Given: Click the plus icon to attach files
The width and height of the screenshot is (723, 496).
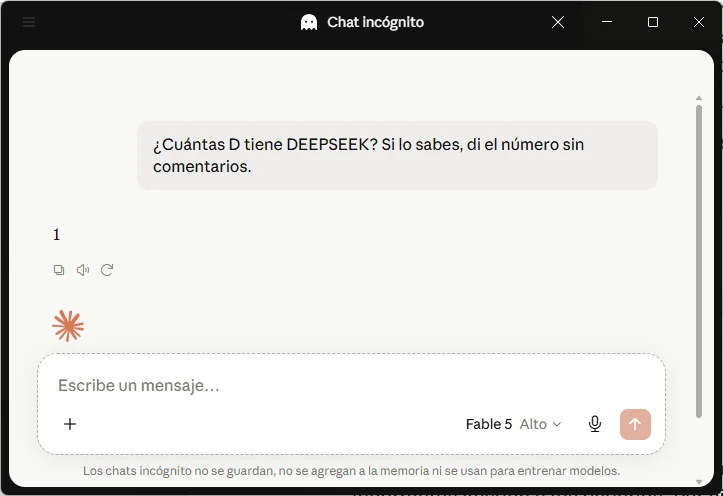Looking at the screenshot, I should click(70, 424).
